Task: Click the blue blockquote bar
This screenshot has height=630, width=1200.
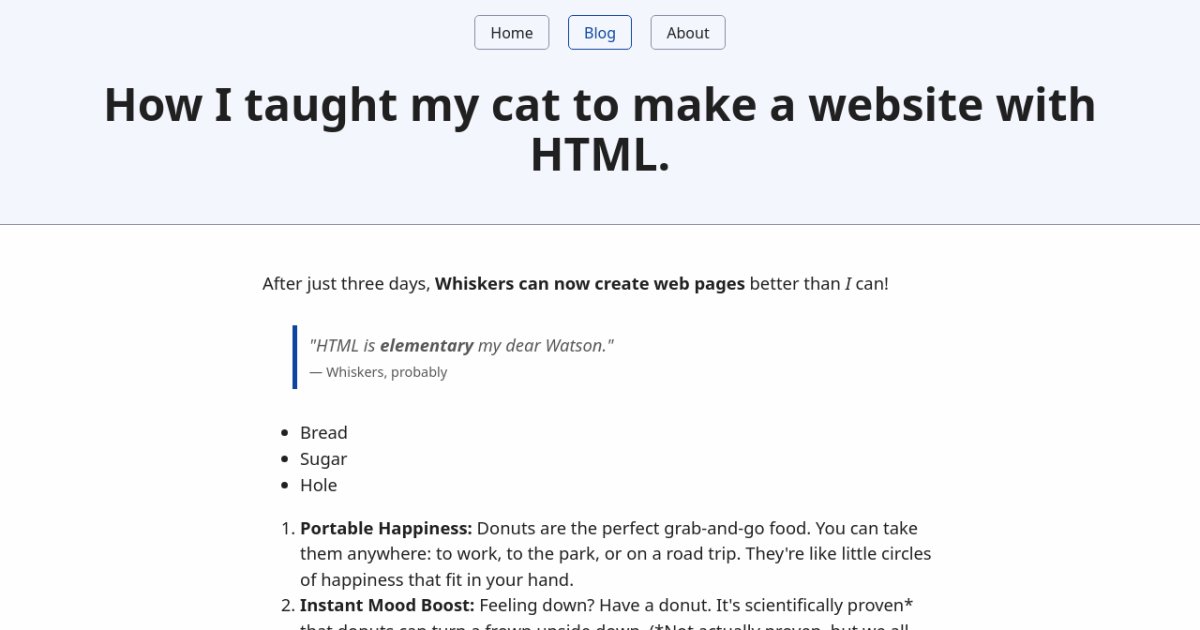Action: tap(295, 357)
